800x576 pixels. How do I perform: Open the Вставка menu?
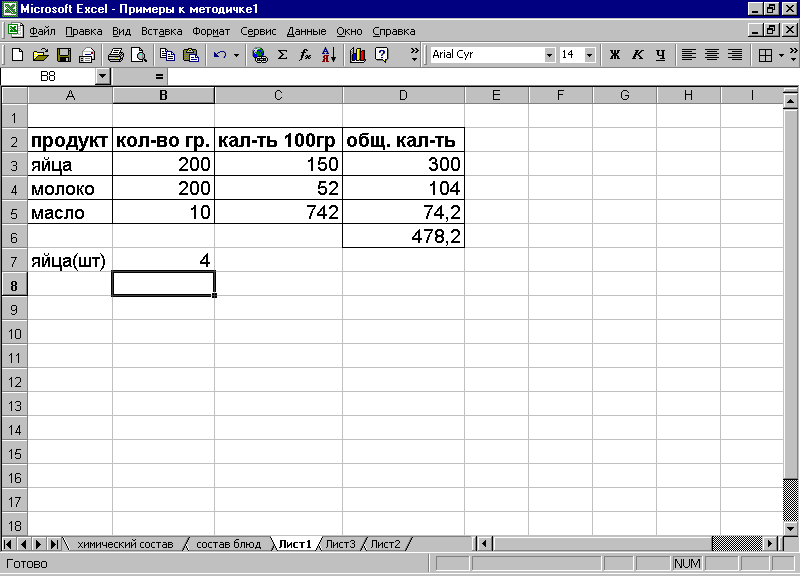pyautogui.click(x=161, y=31)
